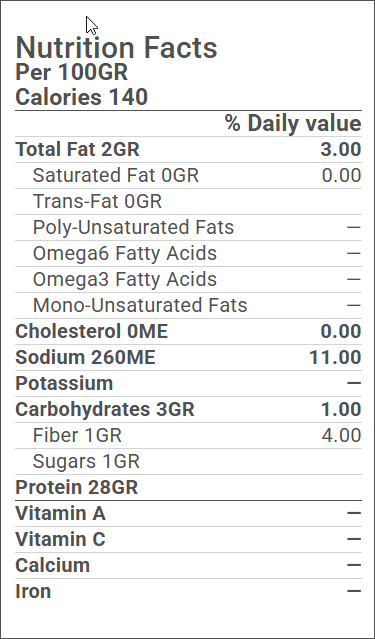Screen dimensions: 375x639
Task: Click the Fiber 1GR row
Action: 188,436
